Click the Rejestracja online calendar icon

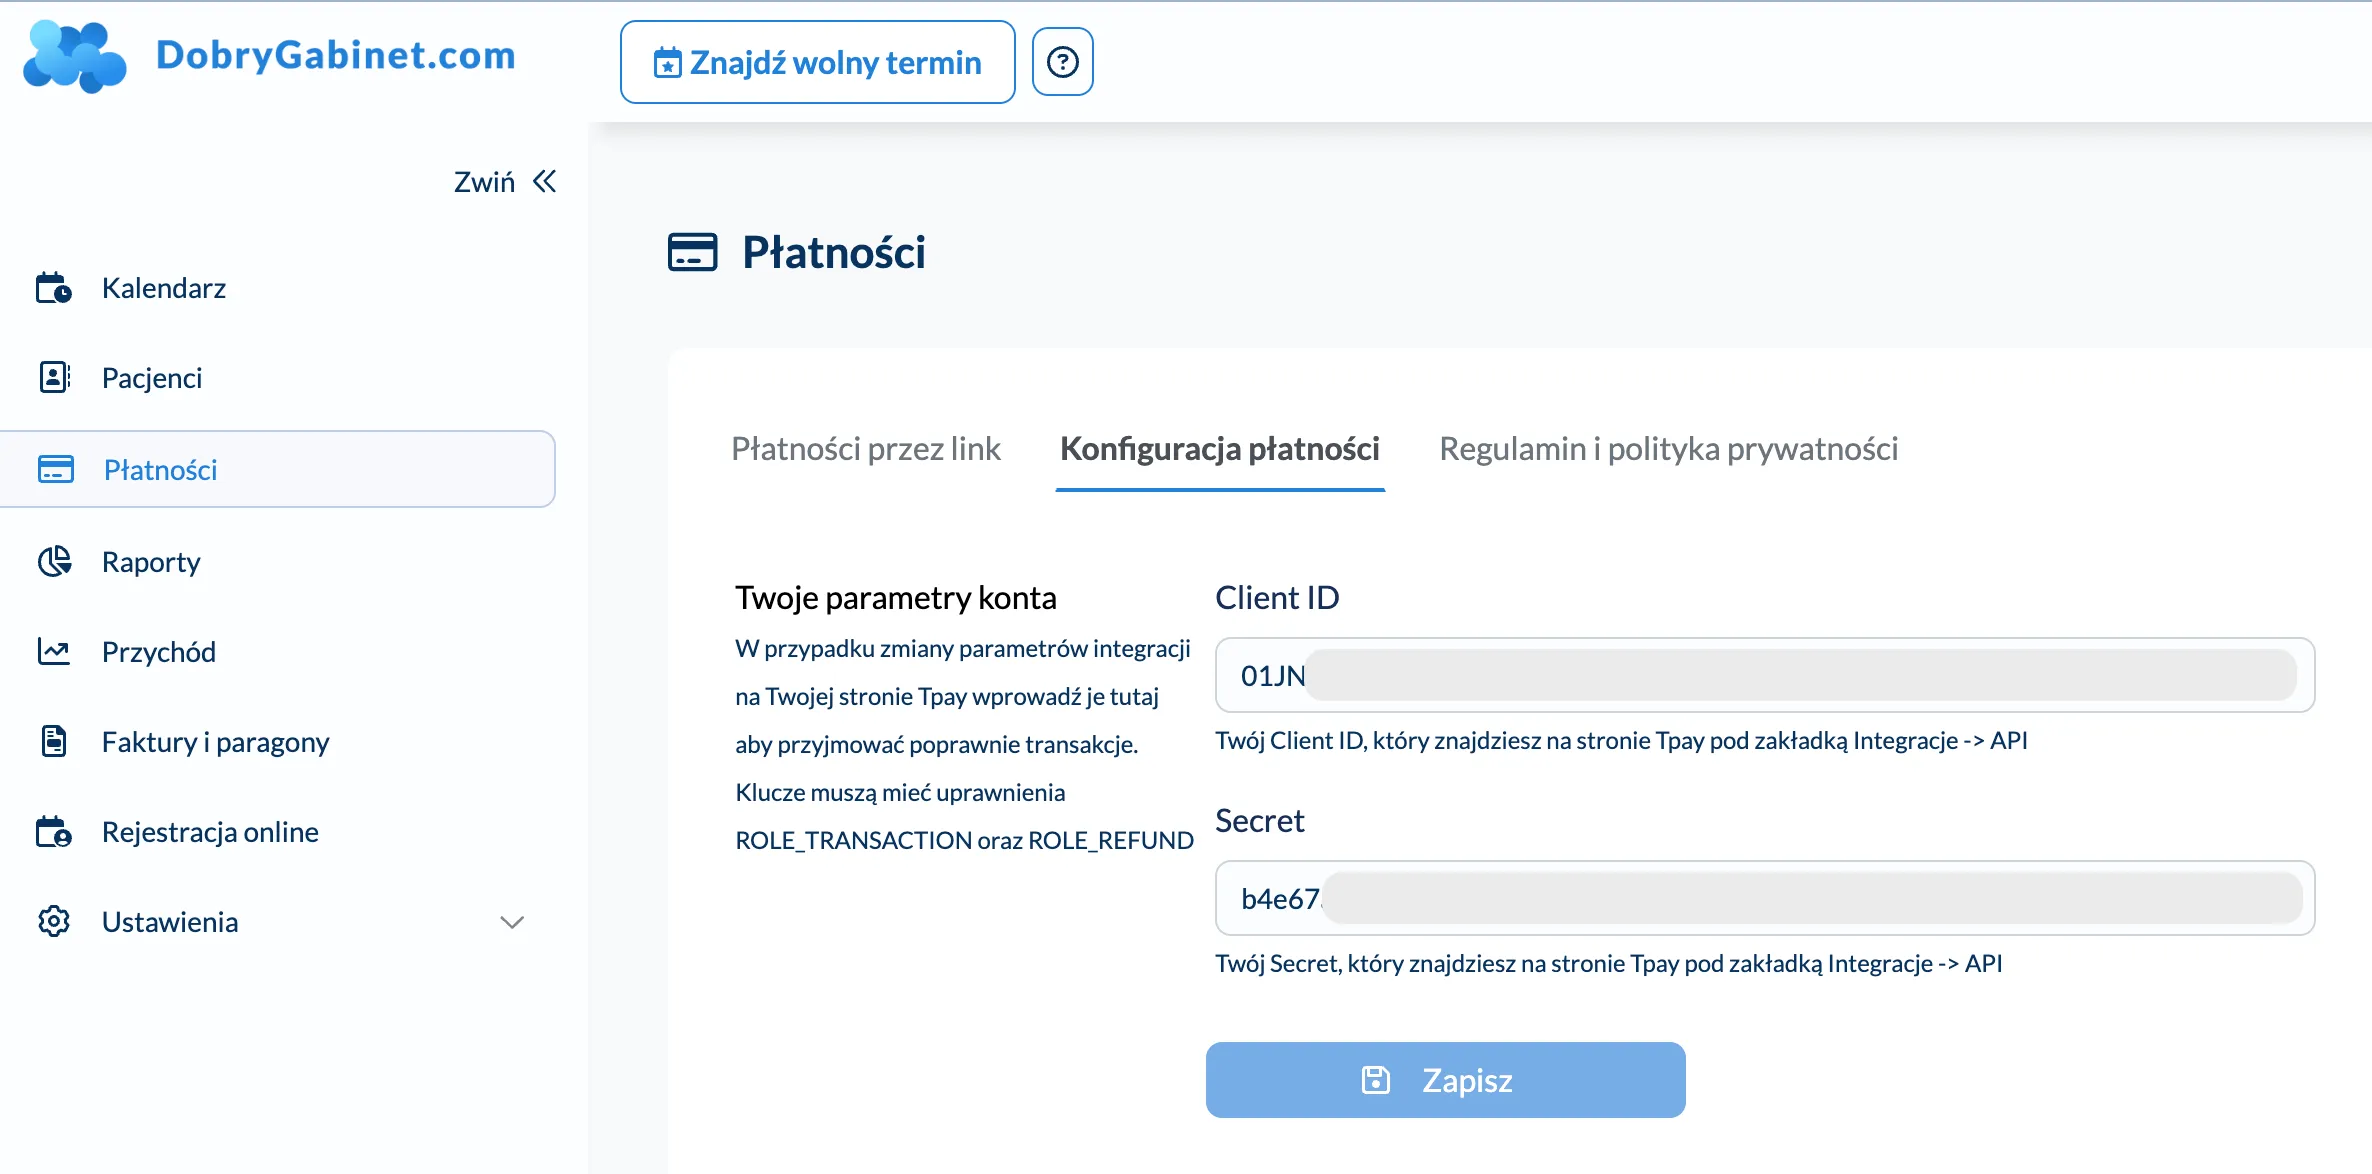point(54,832)
